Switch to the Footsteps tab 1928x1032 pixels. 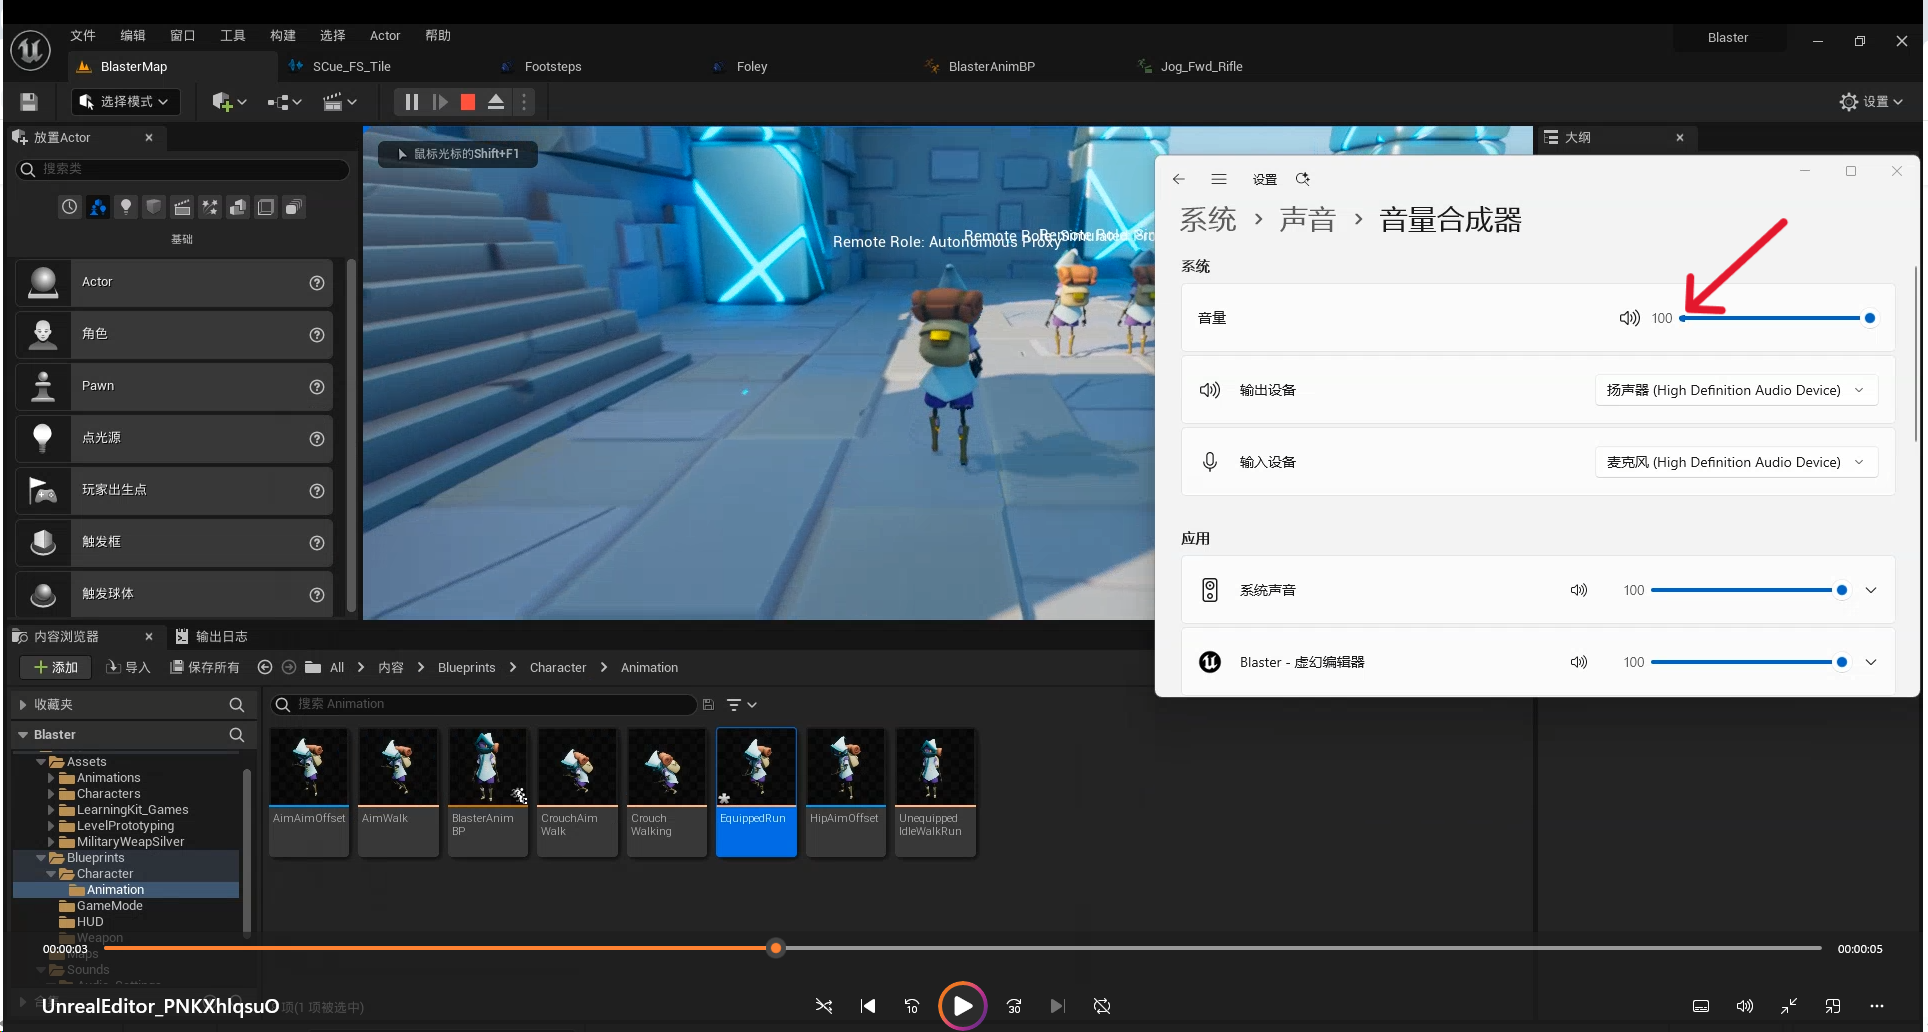click(x=552, y=67)
